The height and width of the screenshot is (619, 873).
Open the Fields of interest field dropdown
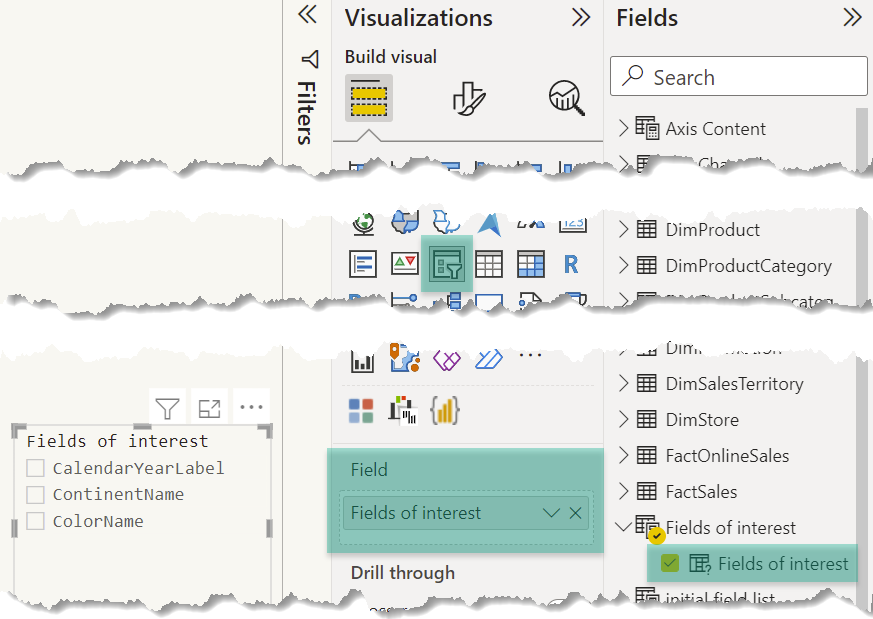pyautogui.click(x=550, y=513)
